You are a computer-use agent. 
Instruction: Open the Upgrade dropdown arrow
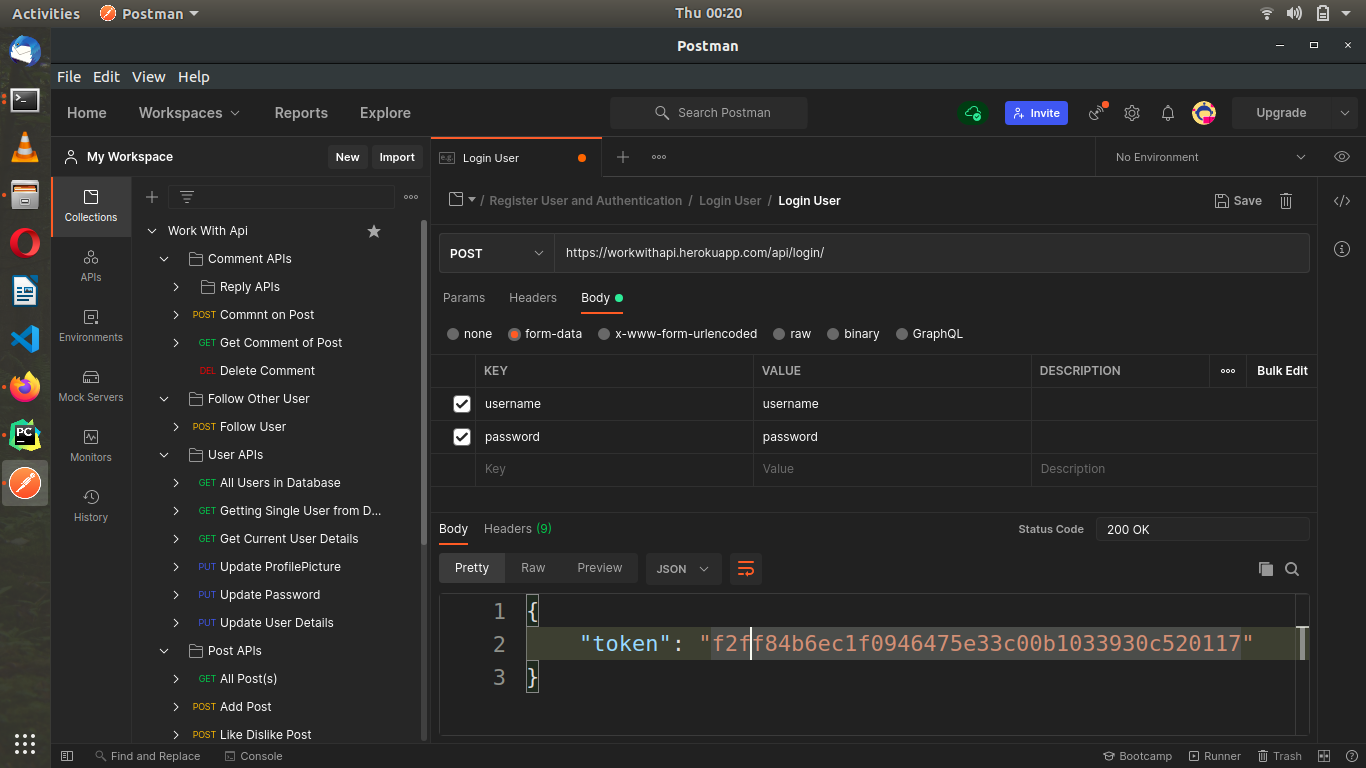[x=1344, y=113]
